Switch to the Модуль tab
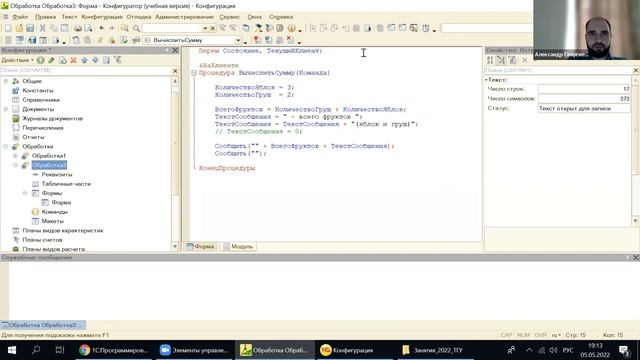Screen dimensions: 640x360 [x=238, y=247]
